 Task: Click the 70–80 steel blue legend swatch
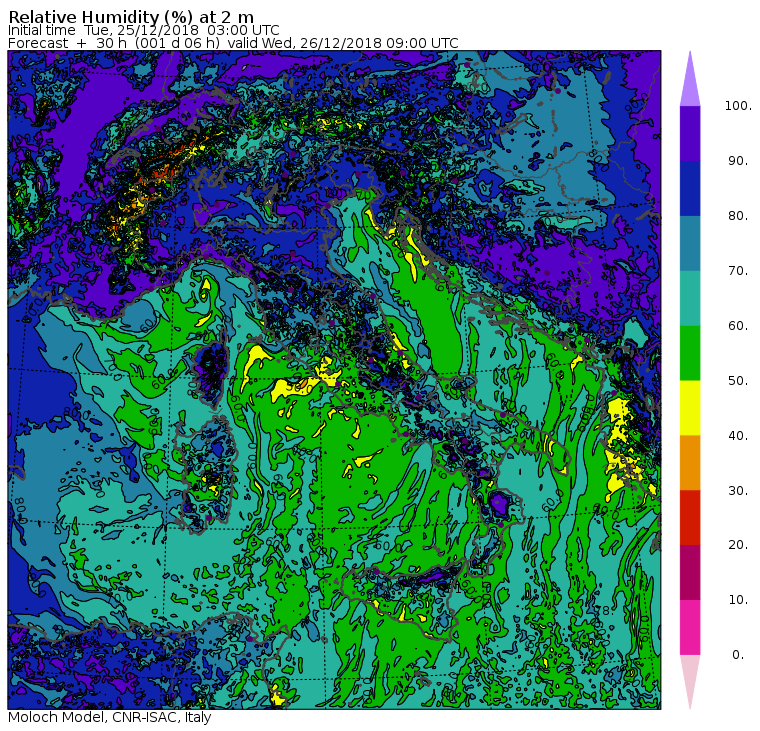click(690, 243)
